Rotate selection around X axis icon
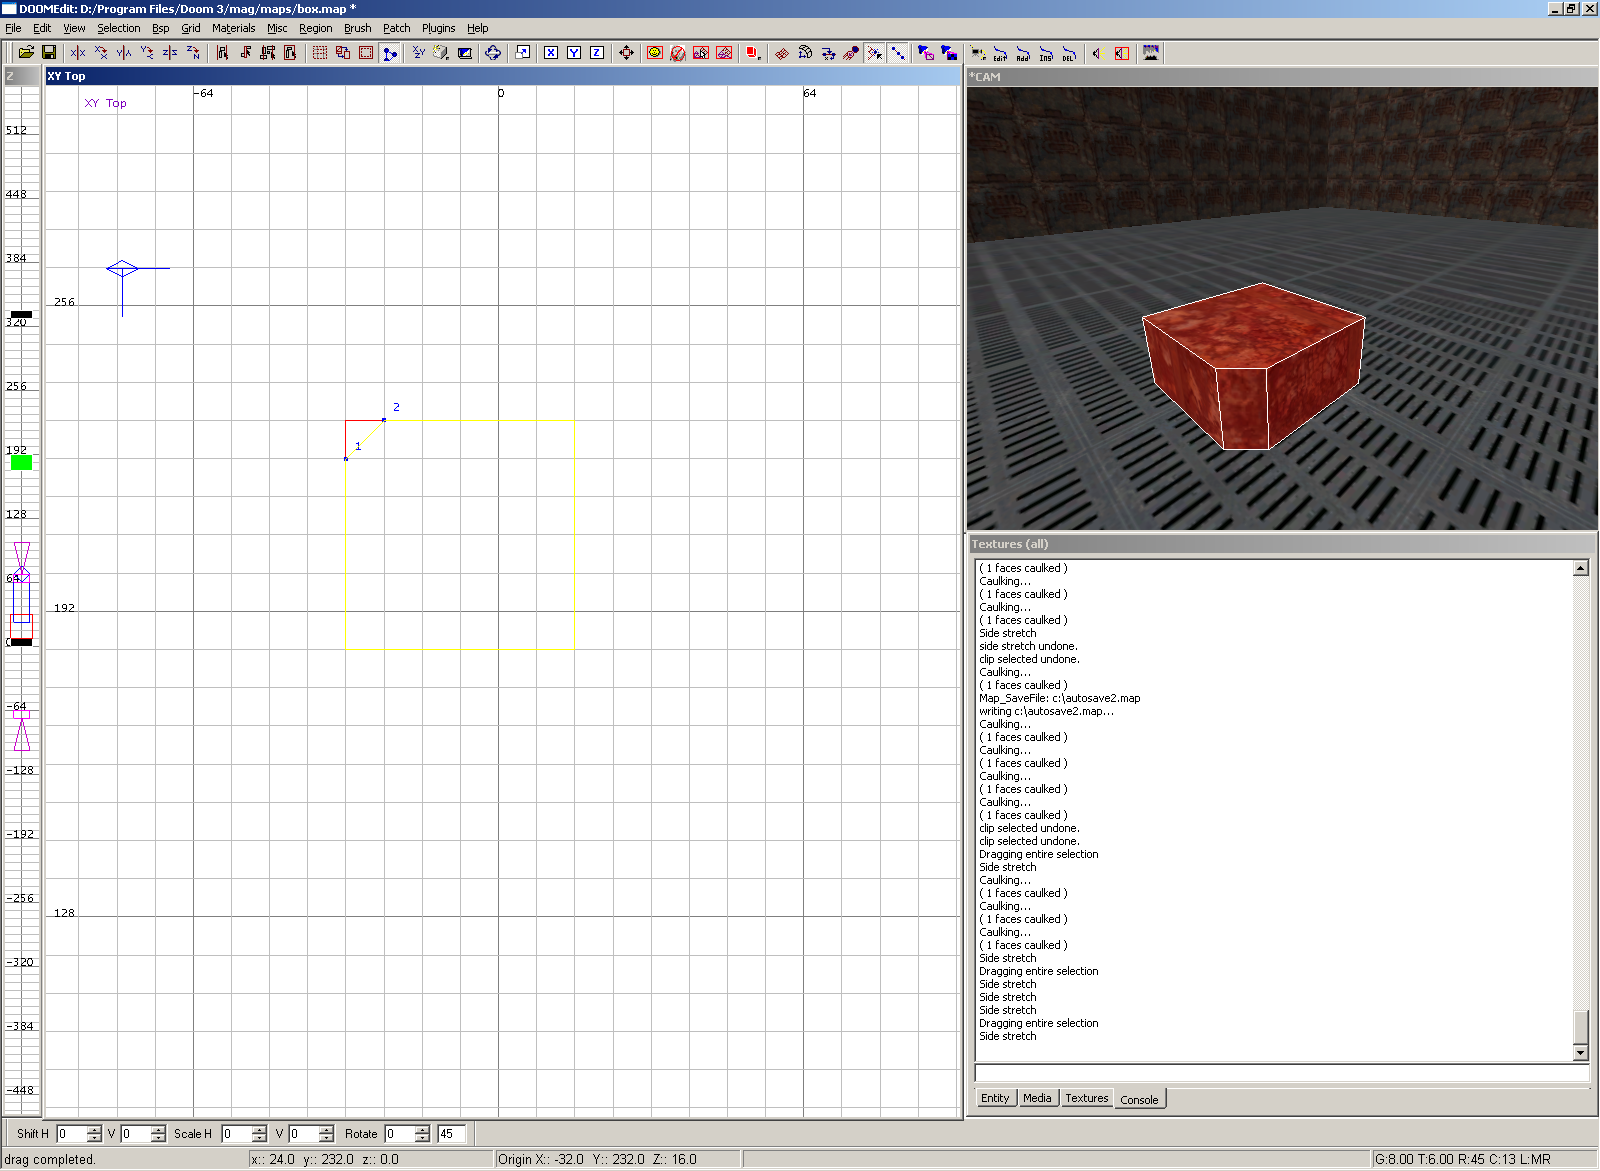The width and height of the screenshot is (1600, 1171). 101,53
